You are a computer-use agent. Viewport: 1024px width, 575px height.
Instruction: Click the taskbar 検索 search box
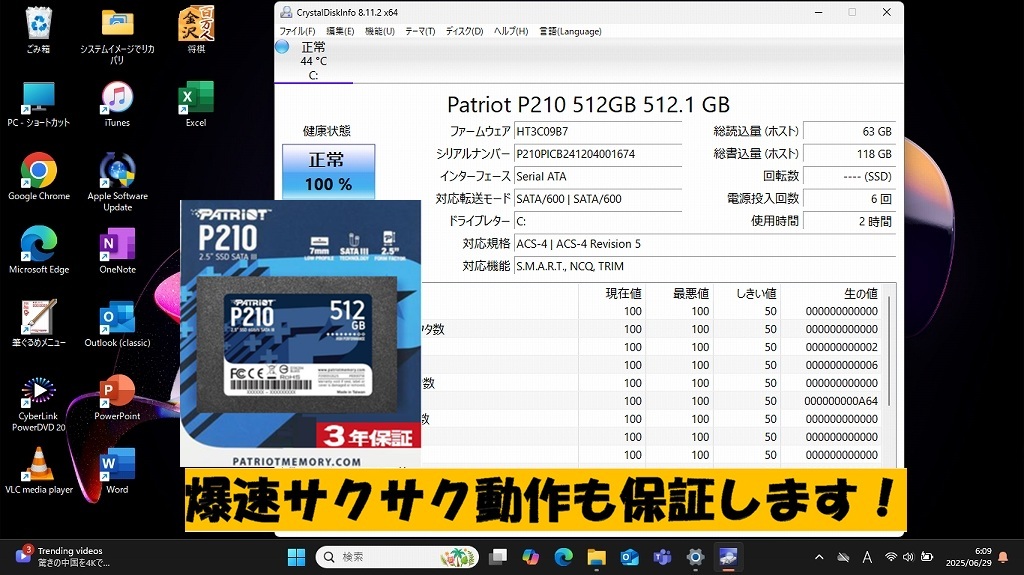point(397,557)
